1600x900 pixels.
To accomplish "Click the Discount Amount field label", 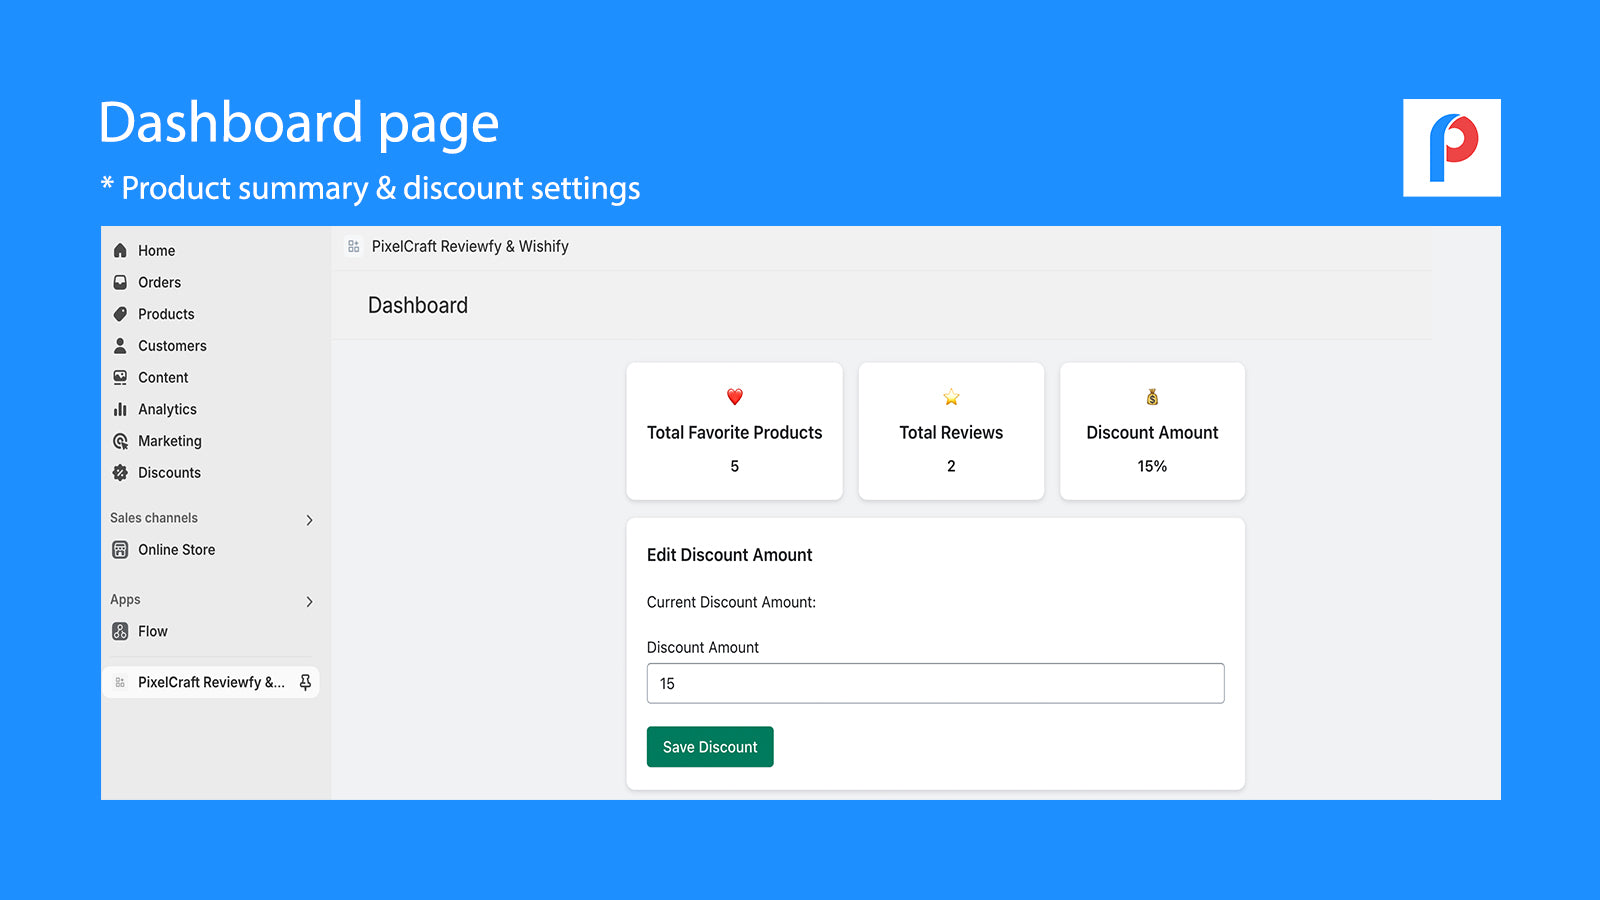I will (x=703, y=648).
